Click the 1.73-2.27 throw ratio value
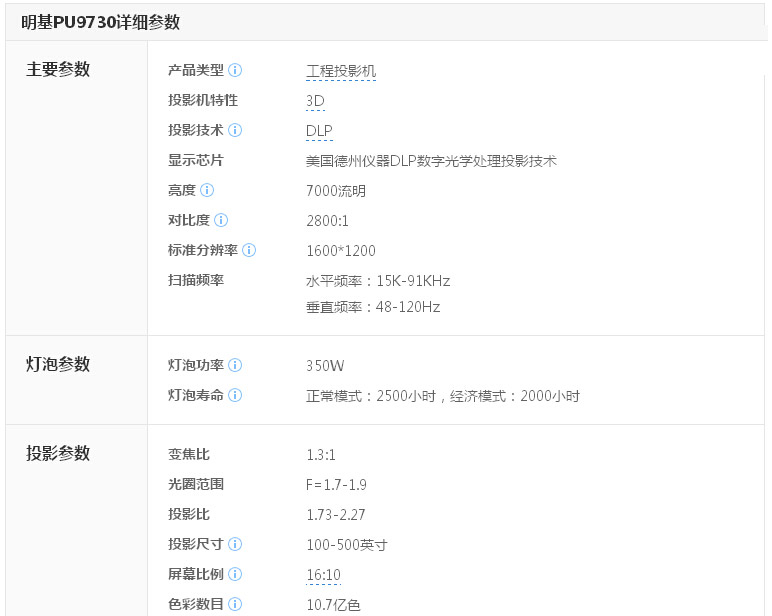Image resolution: width=772 pixels, height=616 pixels. tap(336, 515)
